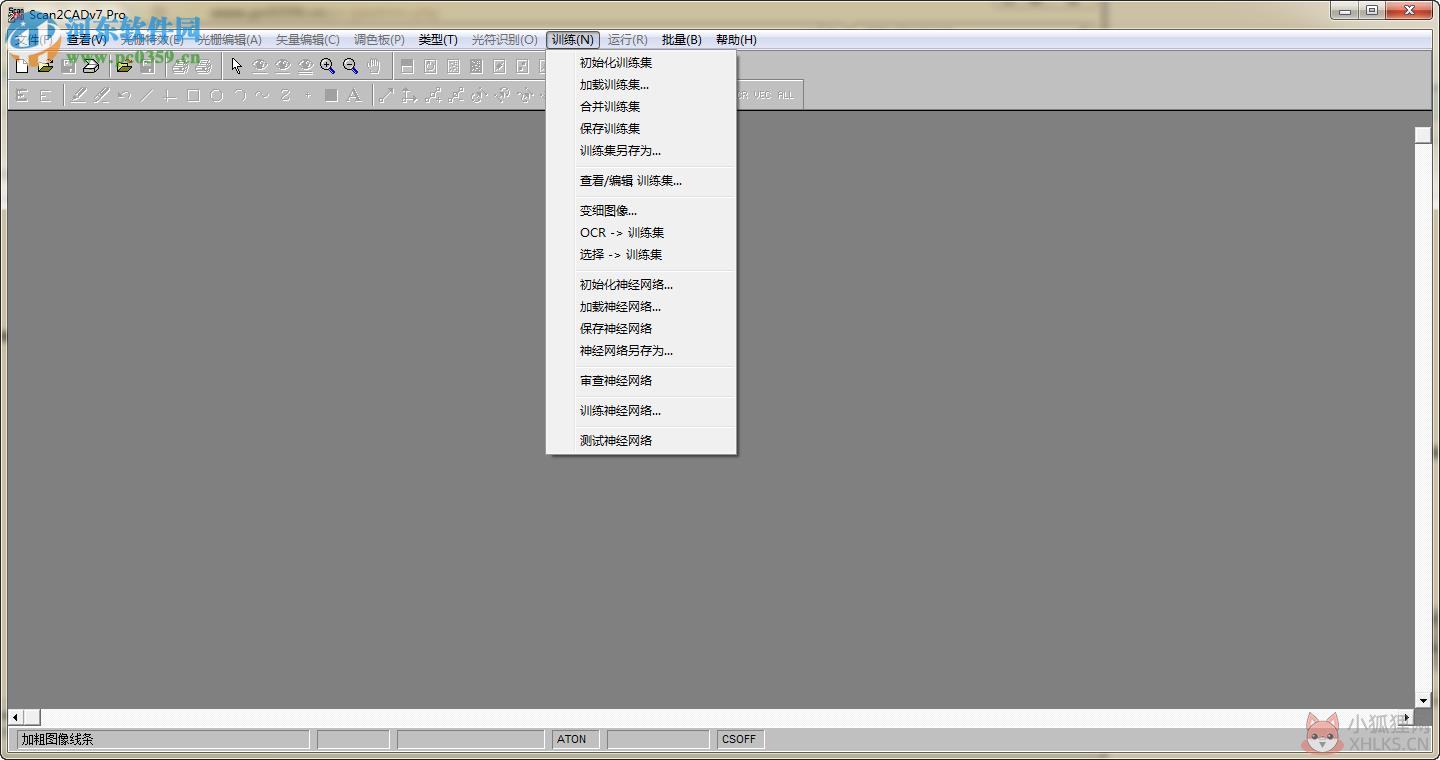The height and width of the screenshot is (760, 1440).
Task: Select the Z-shaped polyline tool
Action: [285, 96]
